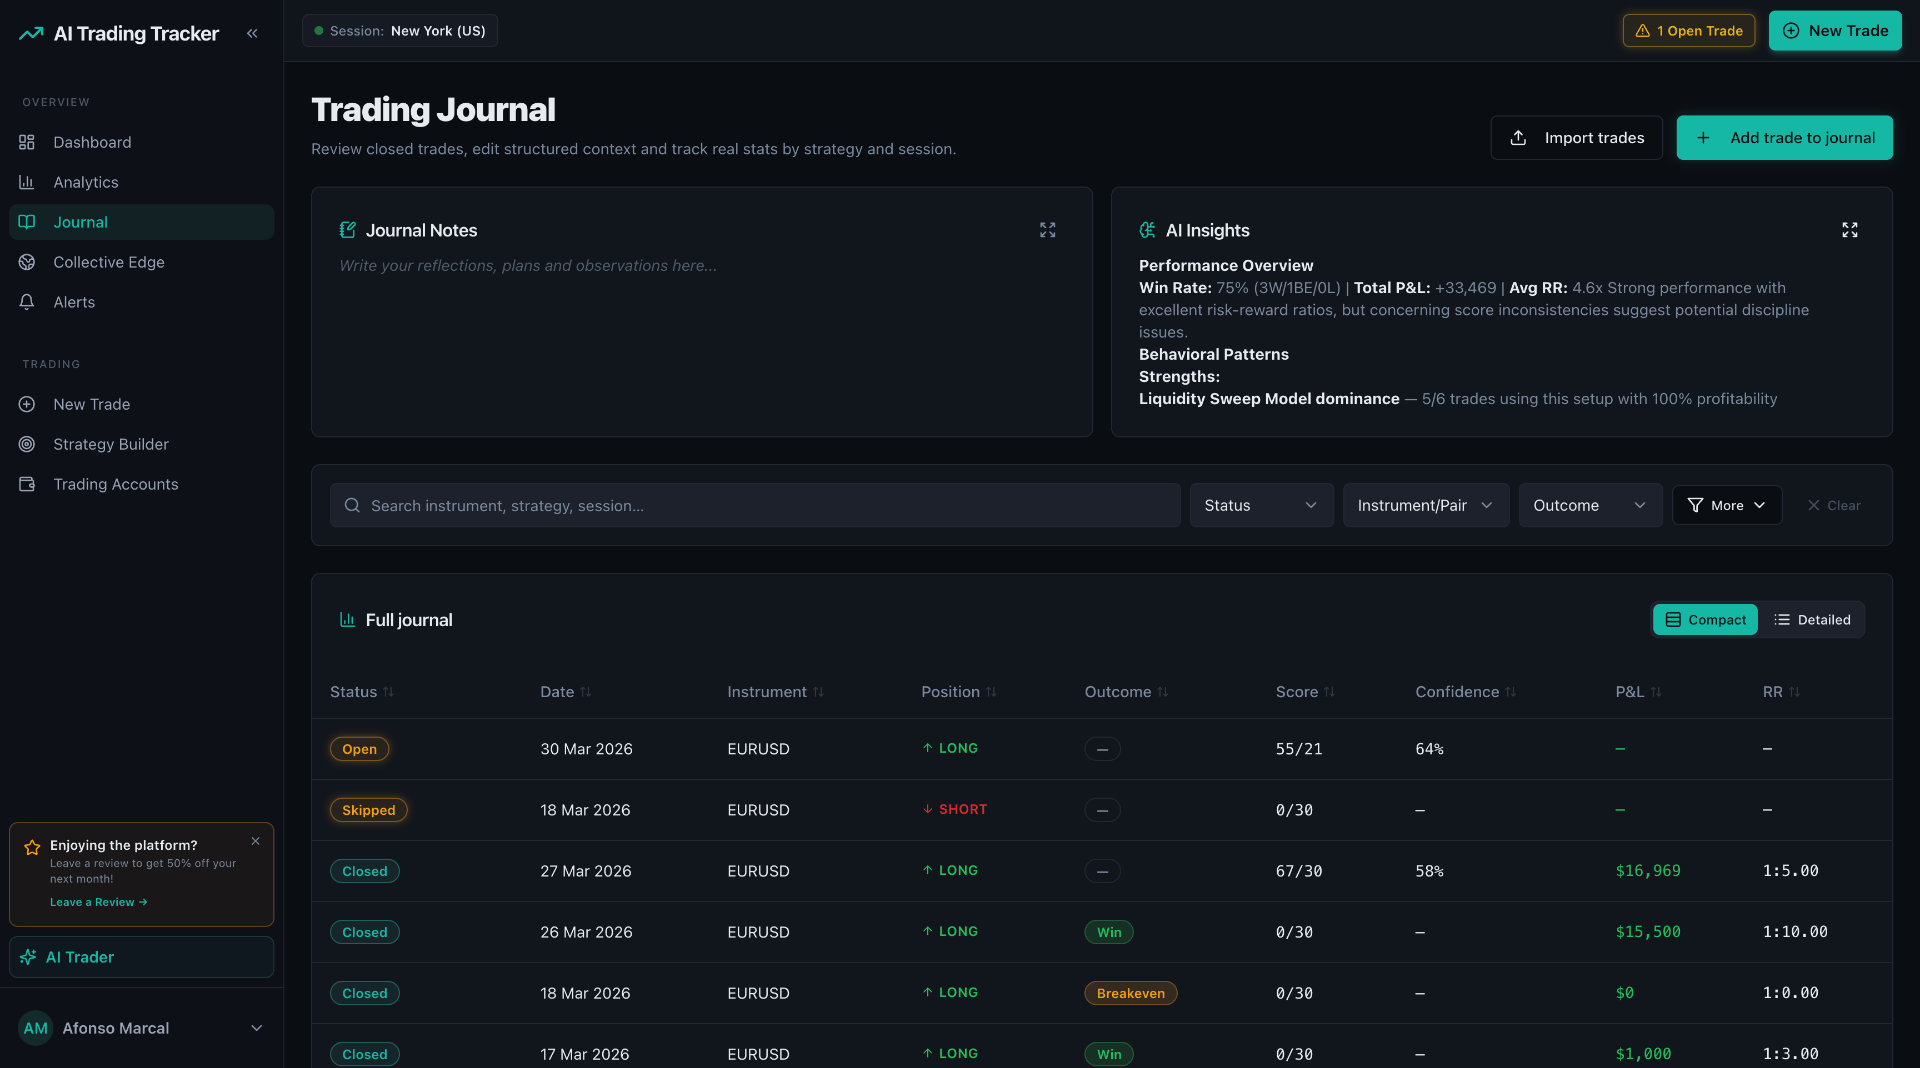Open the Outcome filter dropdown
Image resolution: width=1920 pixels, height=1068 pixels.
click(1590, 506)
